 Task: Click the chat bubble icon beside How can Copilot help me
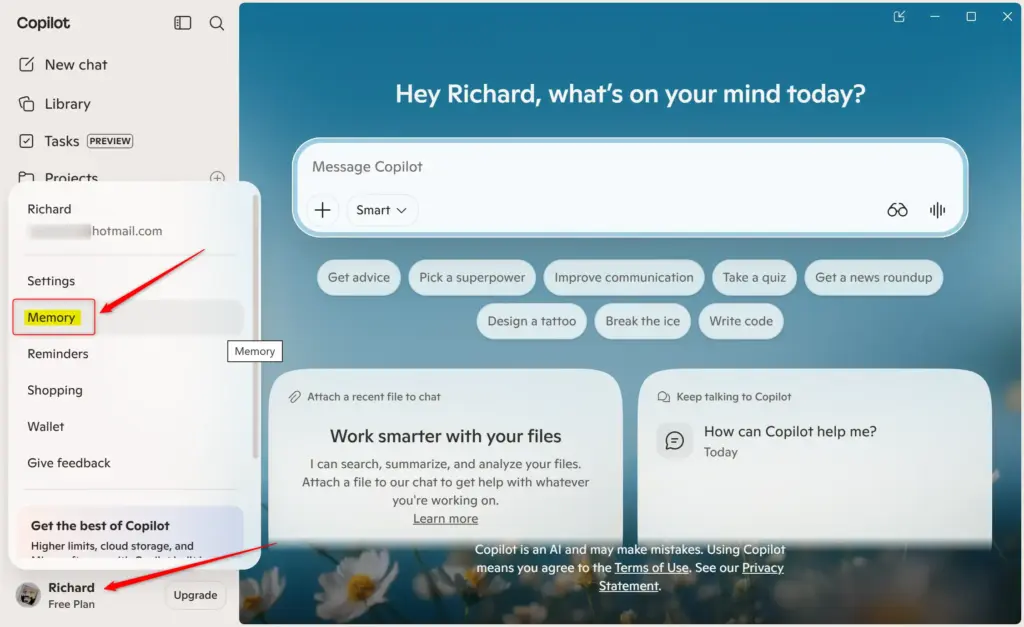click(x=675, y=441)
